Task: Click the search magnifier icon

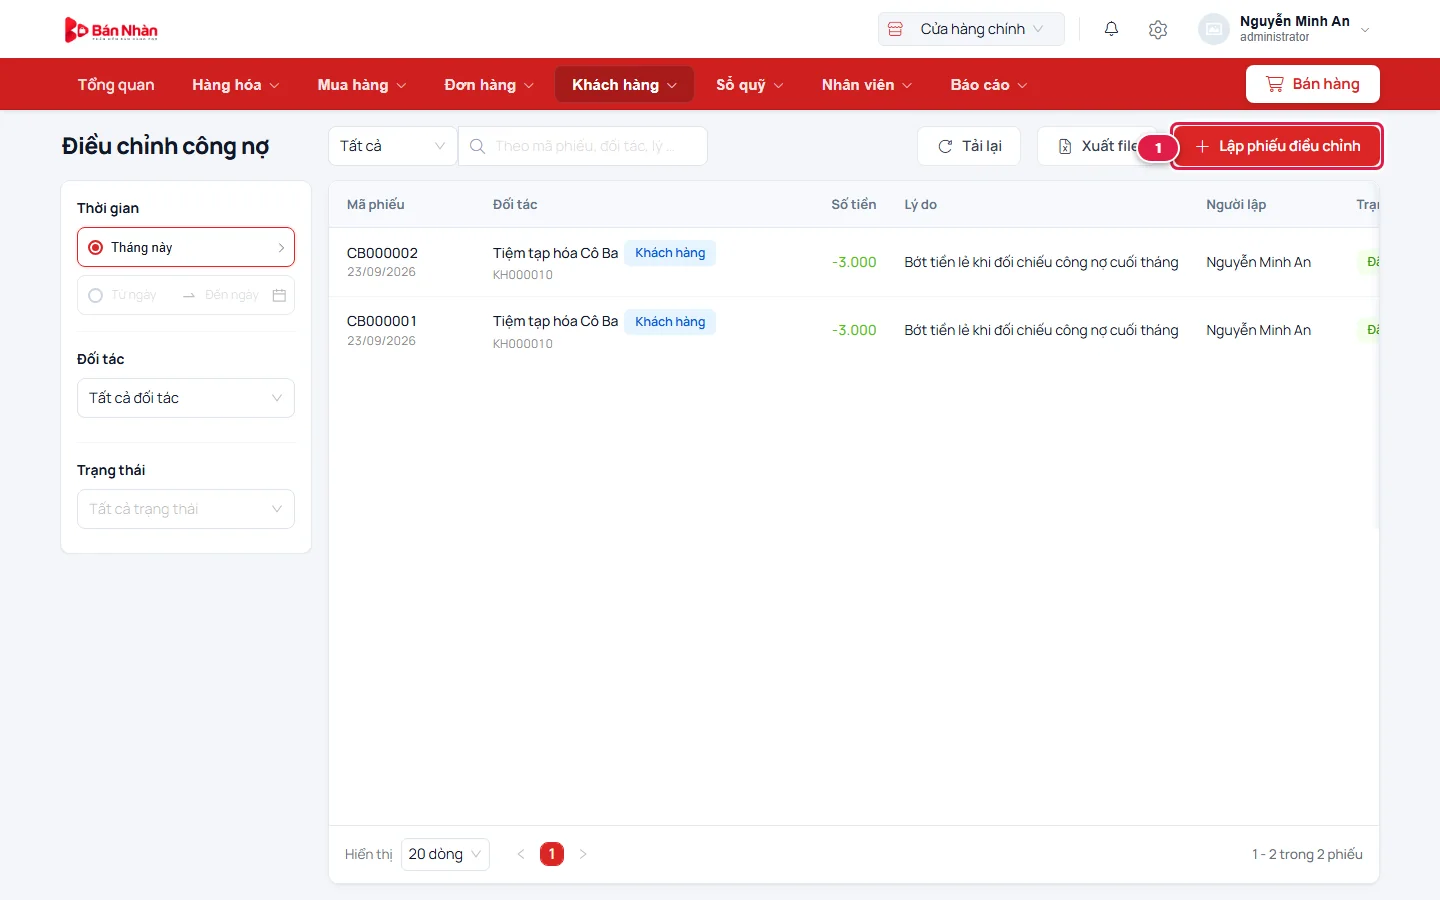Action: coord(478,146)
